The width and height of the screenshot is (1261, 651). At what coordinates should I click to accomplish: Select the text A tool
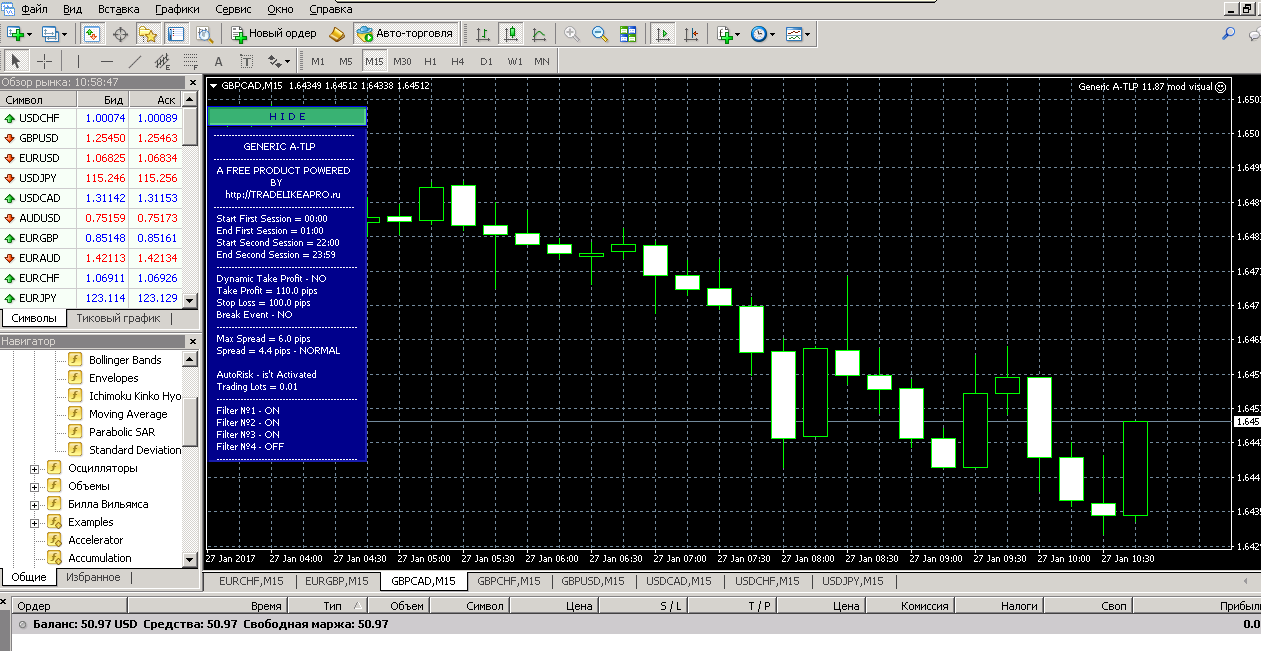coord(218,61)
